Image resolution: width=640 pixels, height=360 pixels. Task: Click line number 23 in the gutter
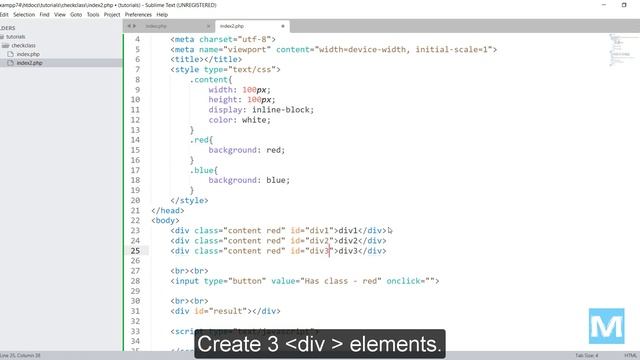coord(135,231)
